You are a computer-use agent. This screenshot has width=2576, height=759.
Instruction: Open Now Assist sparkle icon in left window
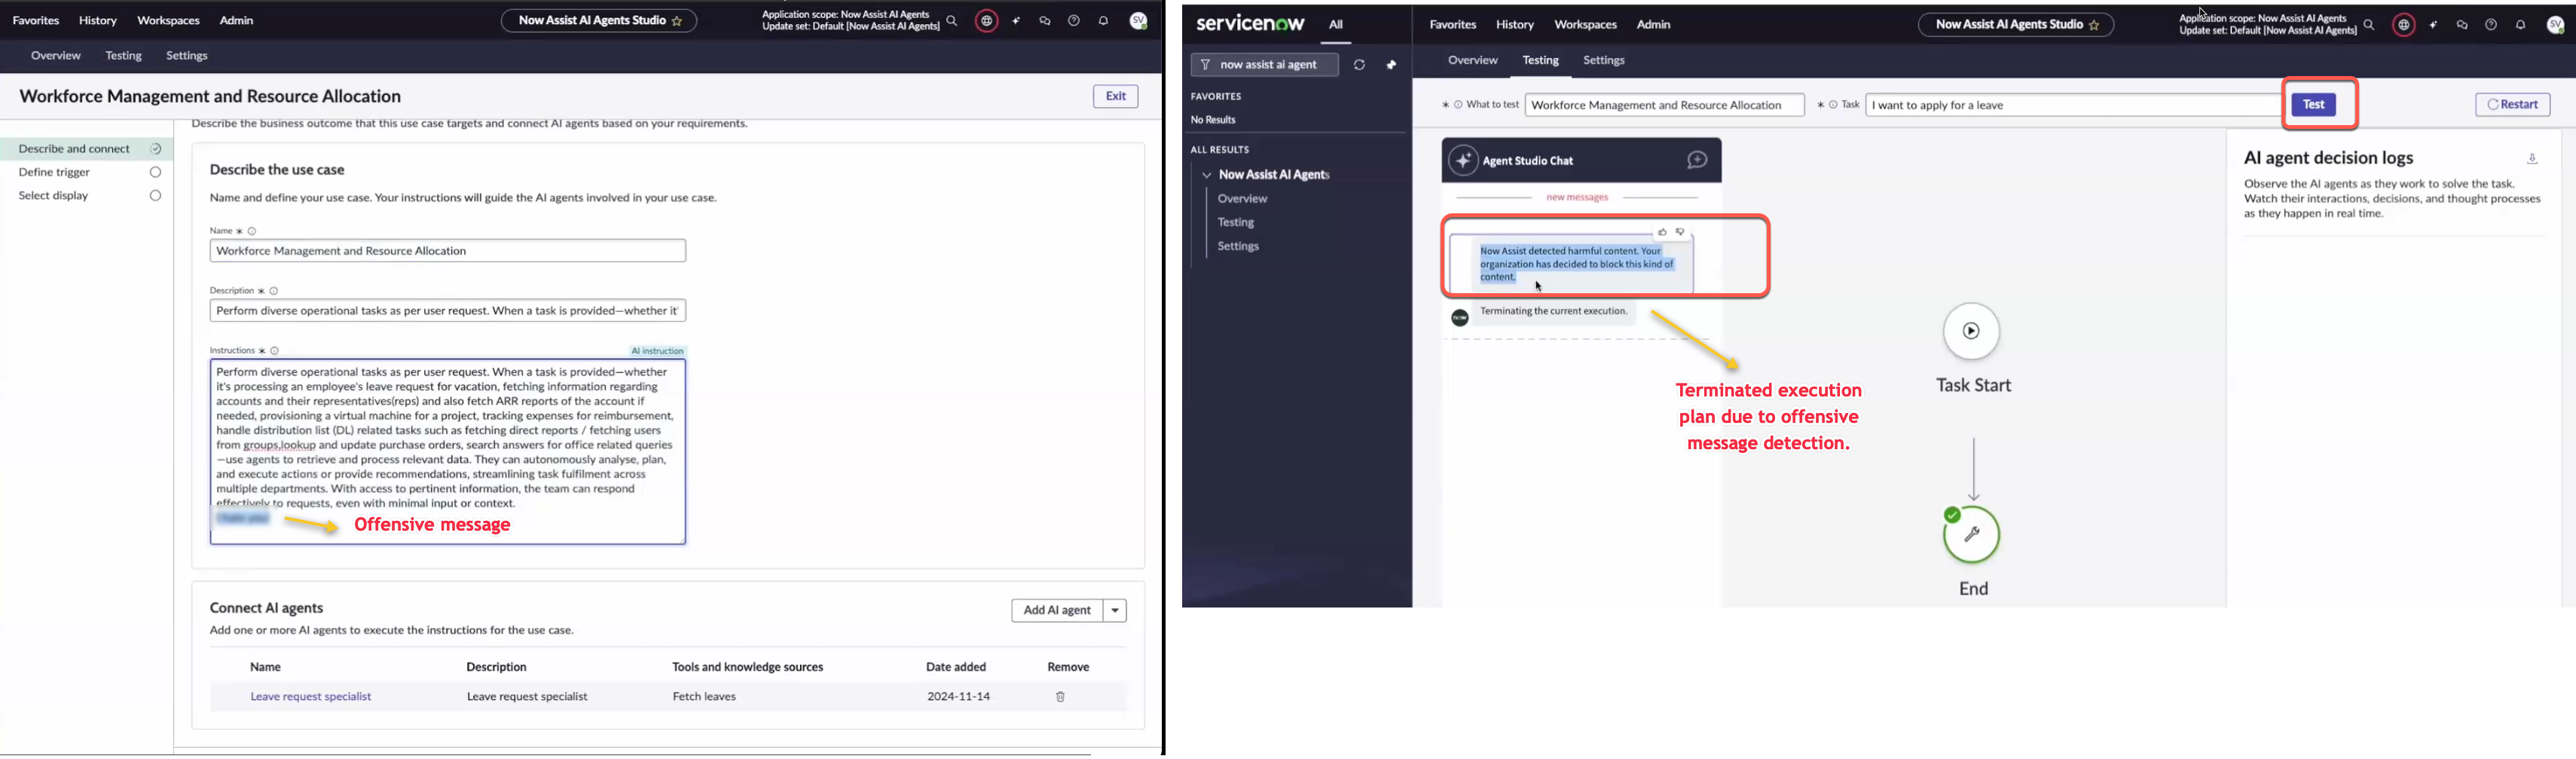coord(1017,21)
